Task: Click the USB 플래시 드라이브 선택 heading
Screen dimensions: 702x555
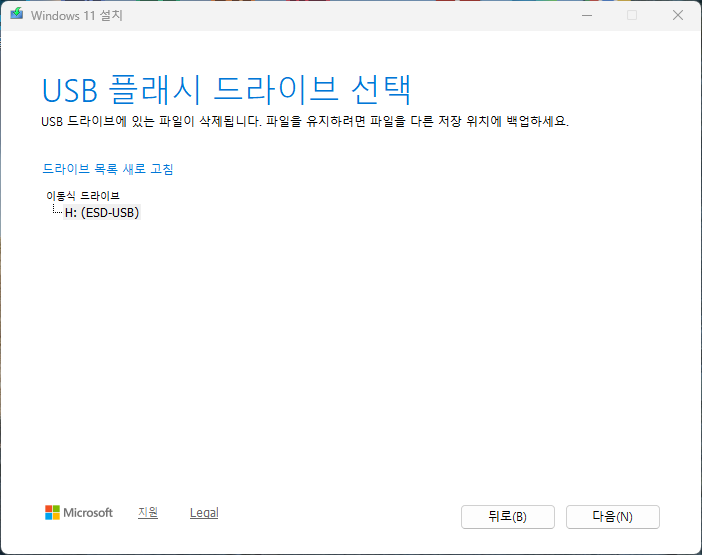Action: click(226, 90)
